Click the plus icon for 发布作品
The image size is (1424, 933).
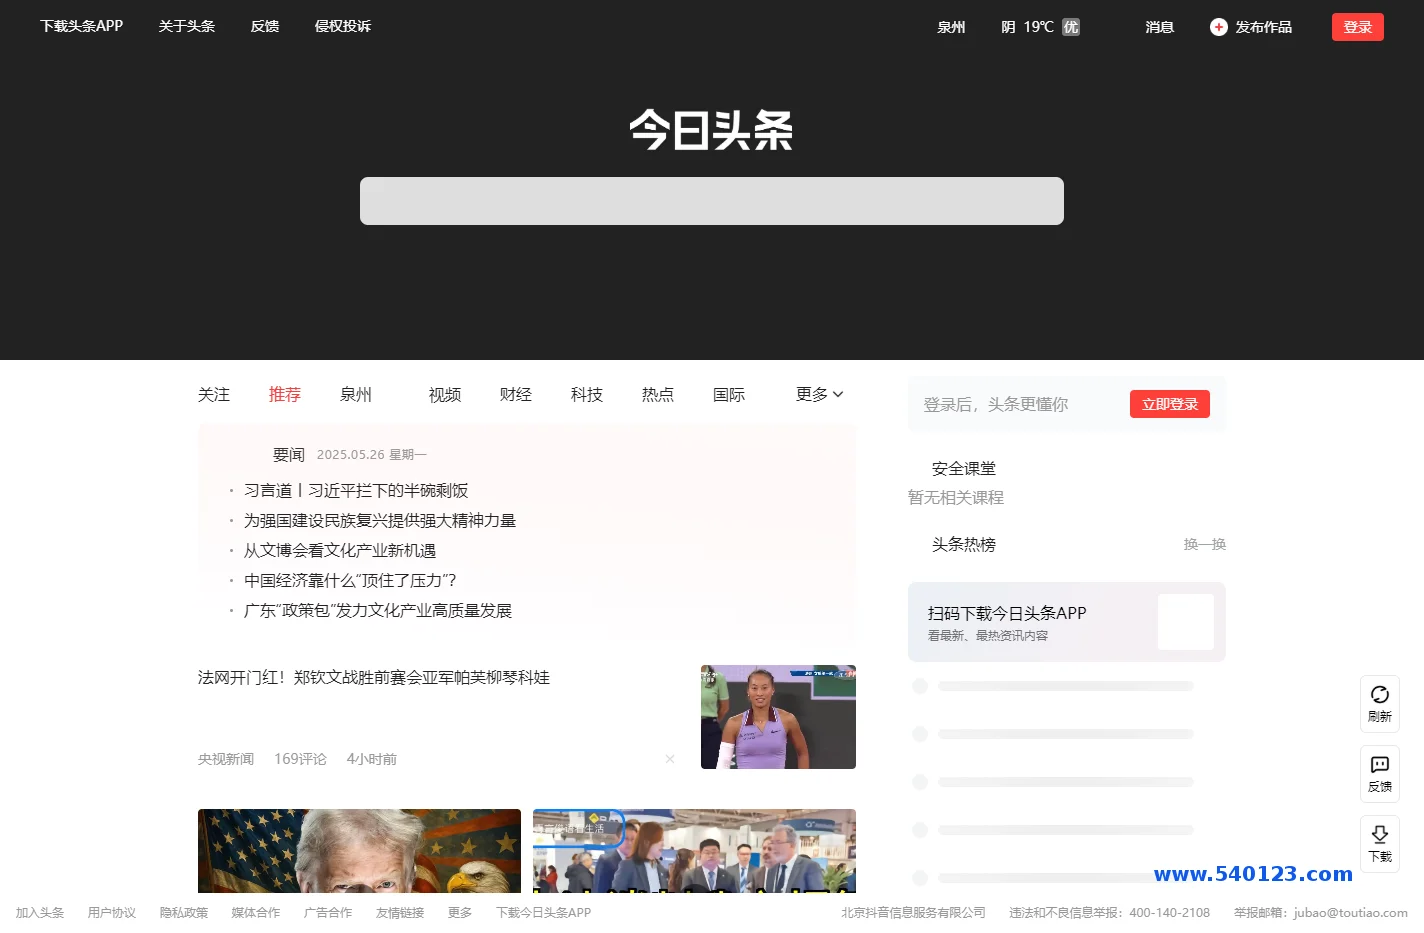pos(1218,27)
